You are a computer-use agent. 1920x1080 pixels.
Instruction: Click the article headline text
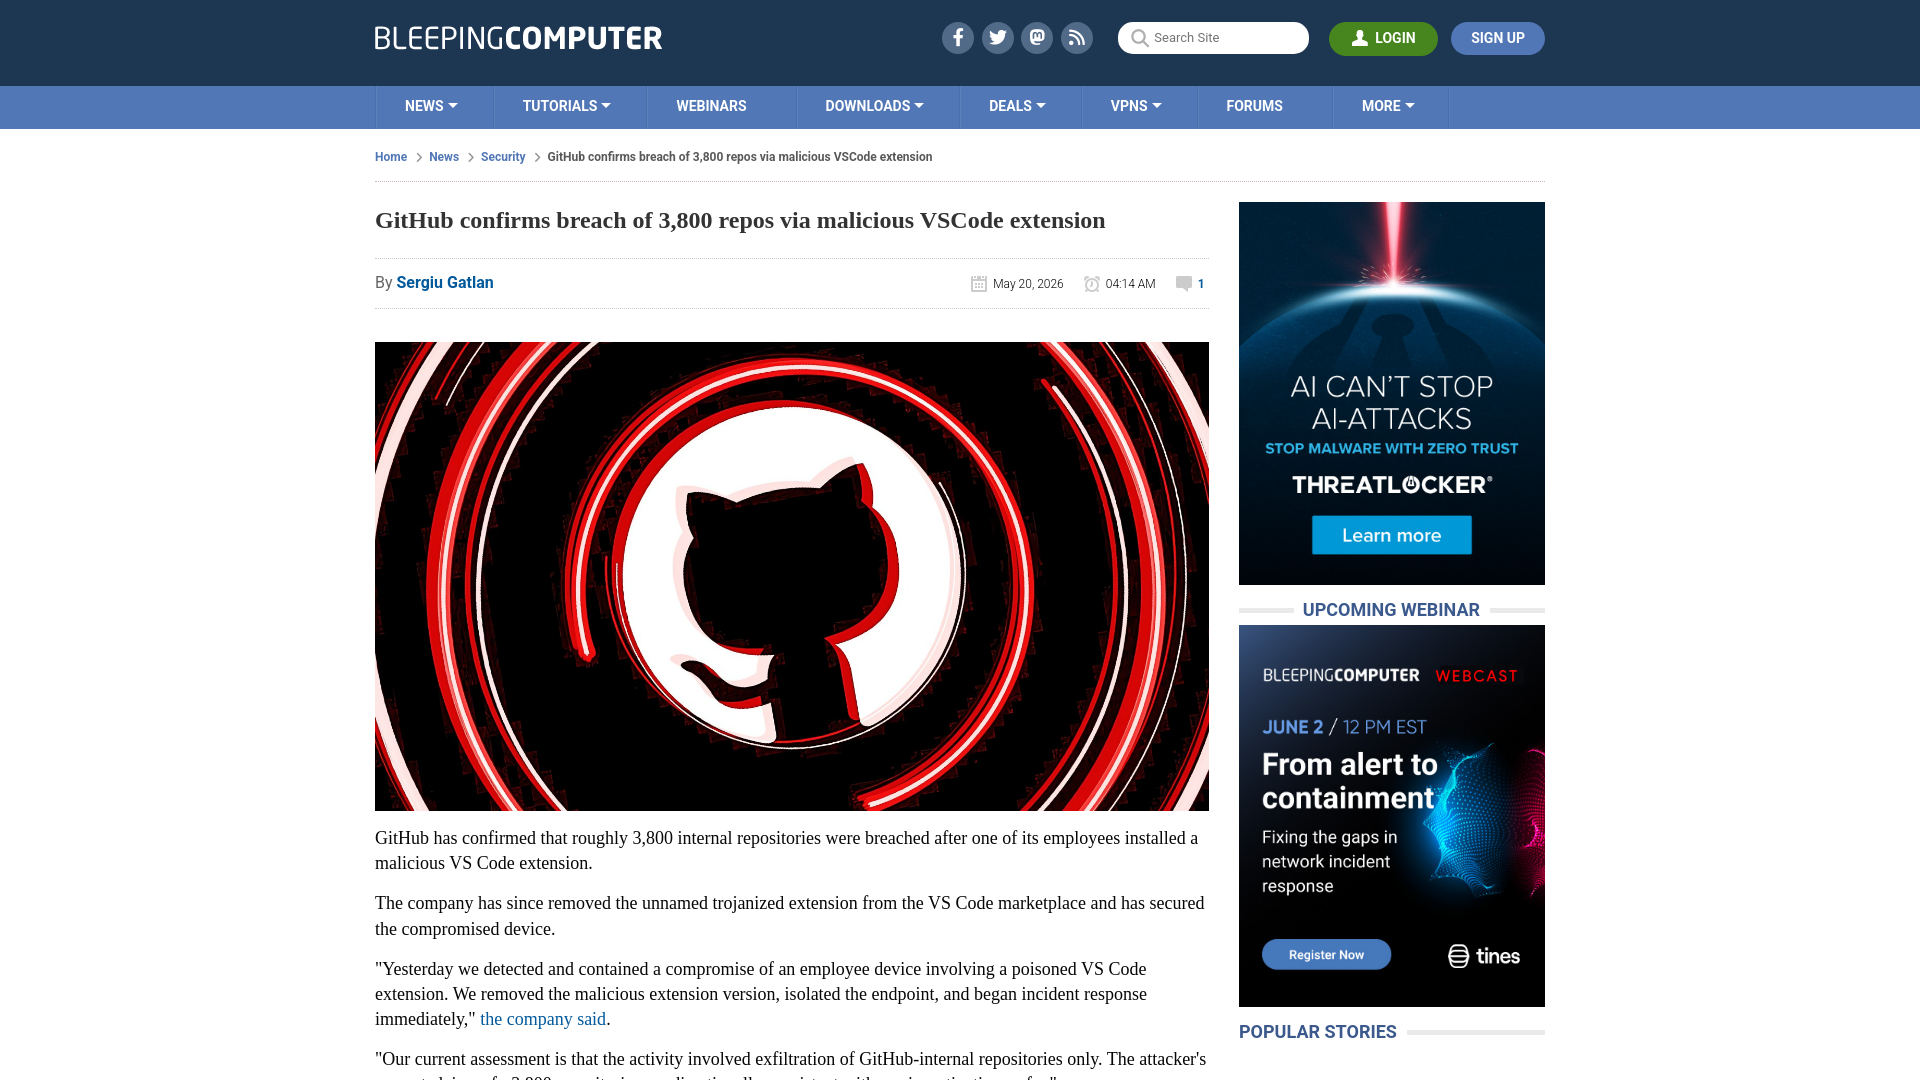click(x=740, y=220)
